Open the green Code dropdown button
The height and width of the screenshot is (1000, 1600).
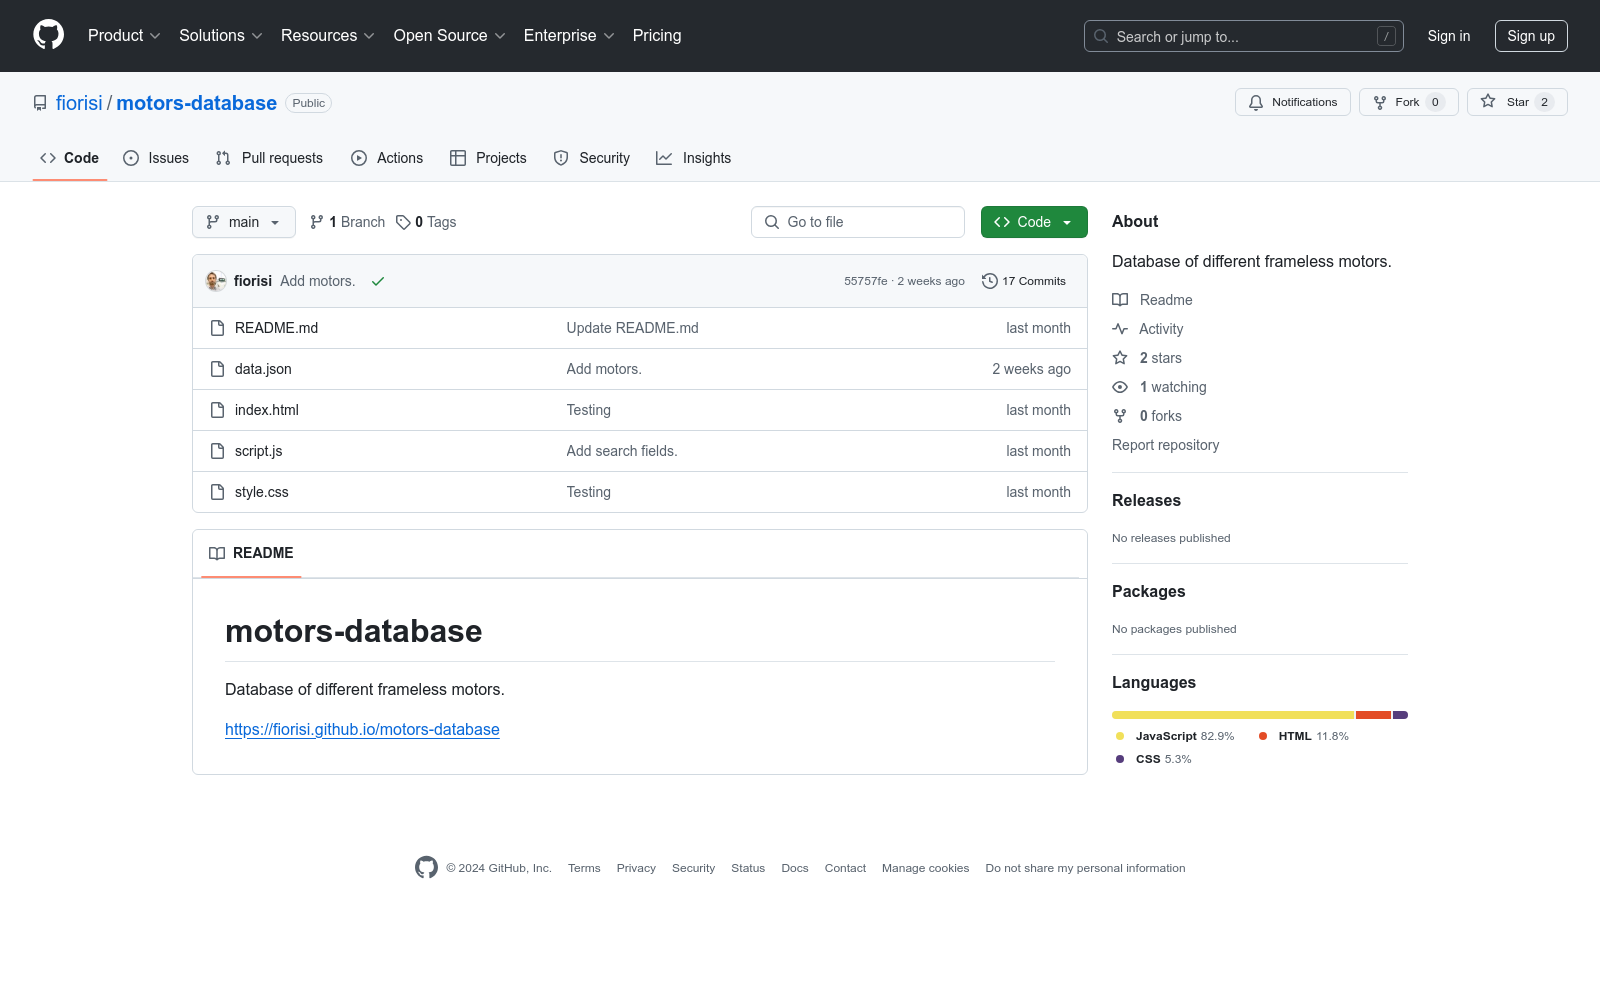1034,222
